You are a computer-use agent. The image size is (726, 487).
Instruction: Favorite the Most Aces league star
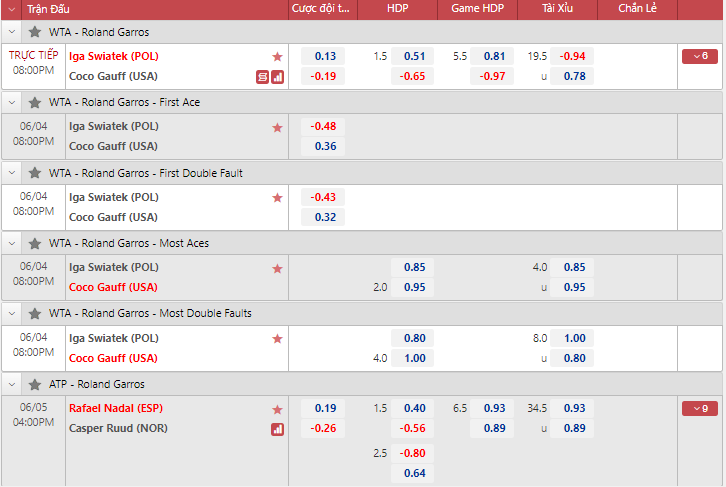tap(35, 244)
